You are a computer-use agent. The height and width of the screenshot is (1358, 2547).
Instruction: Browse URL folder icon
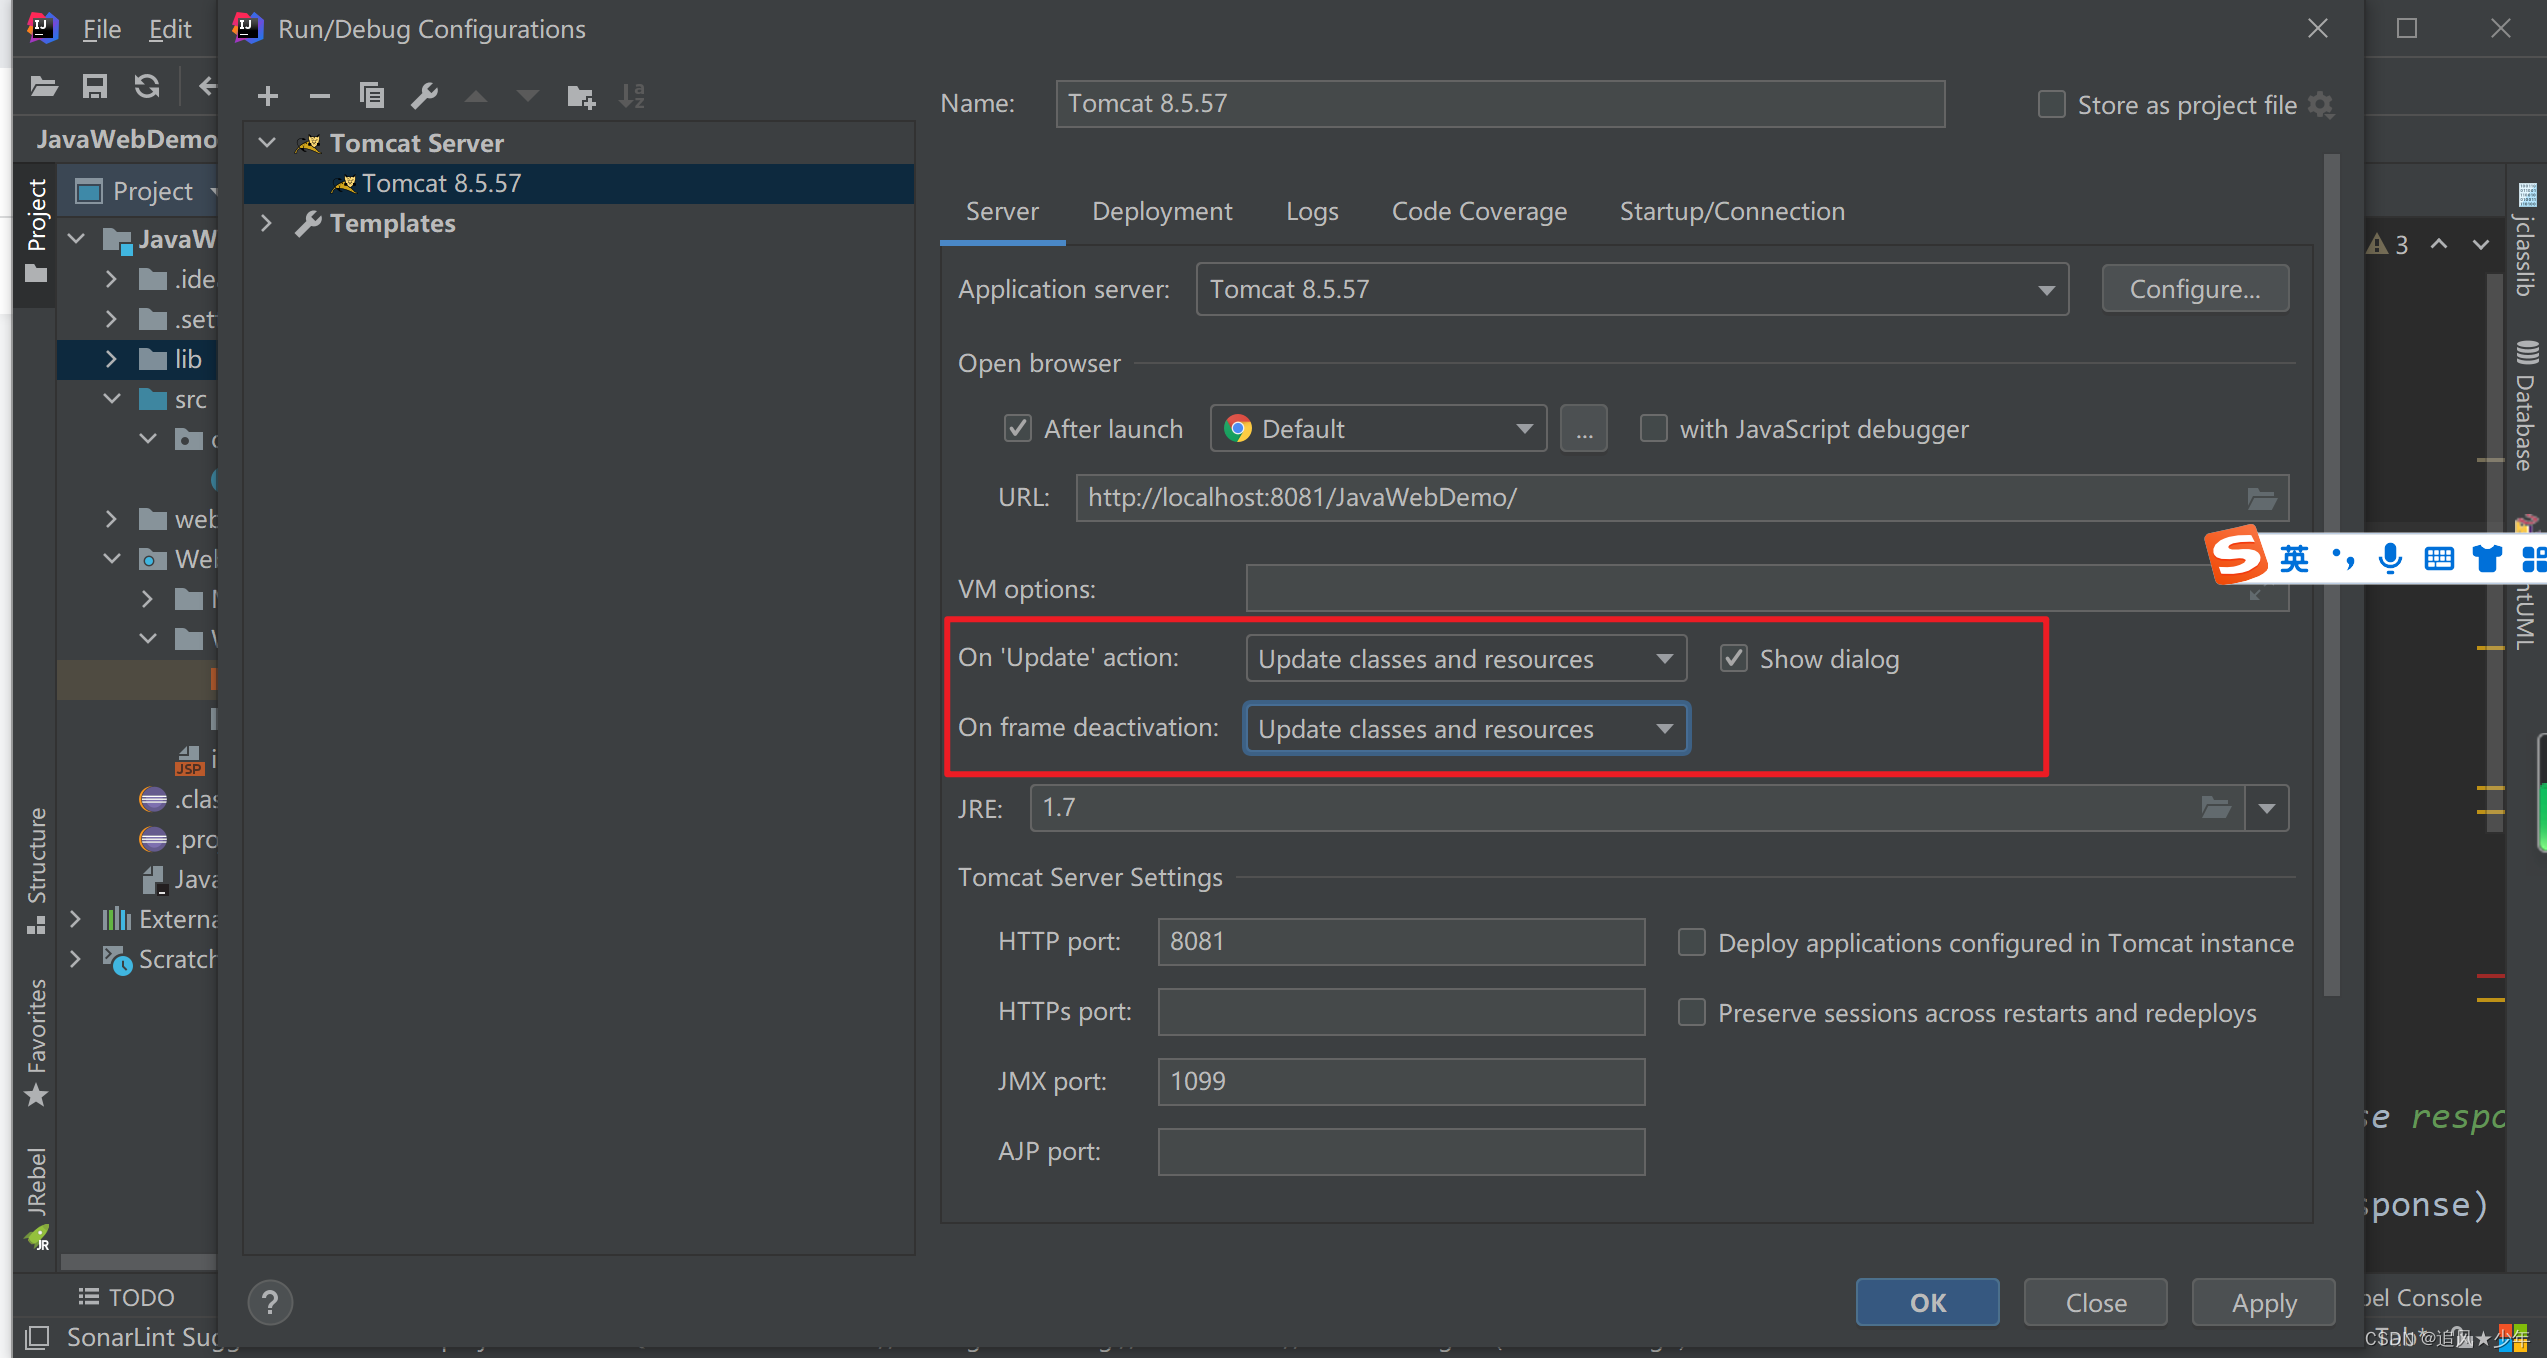2262,498
